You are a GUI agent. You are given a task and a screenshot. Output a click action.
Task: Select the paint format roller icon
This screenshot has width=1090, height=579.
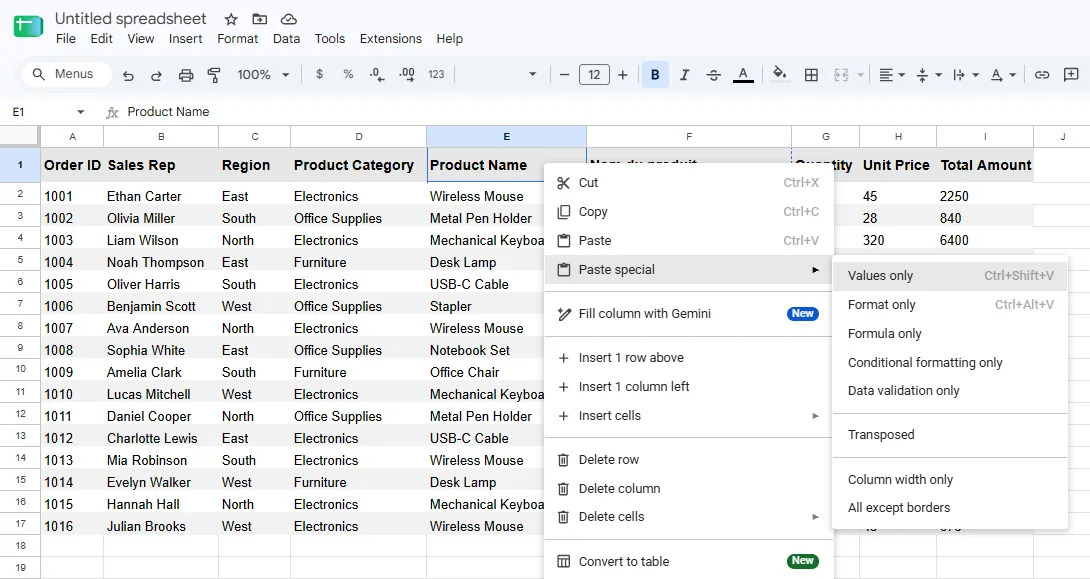(x=214, y=75)
